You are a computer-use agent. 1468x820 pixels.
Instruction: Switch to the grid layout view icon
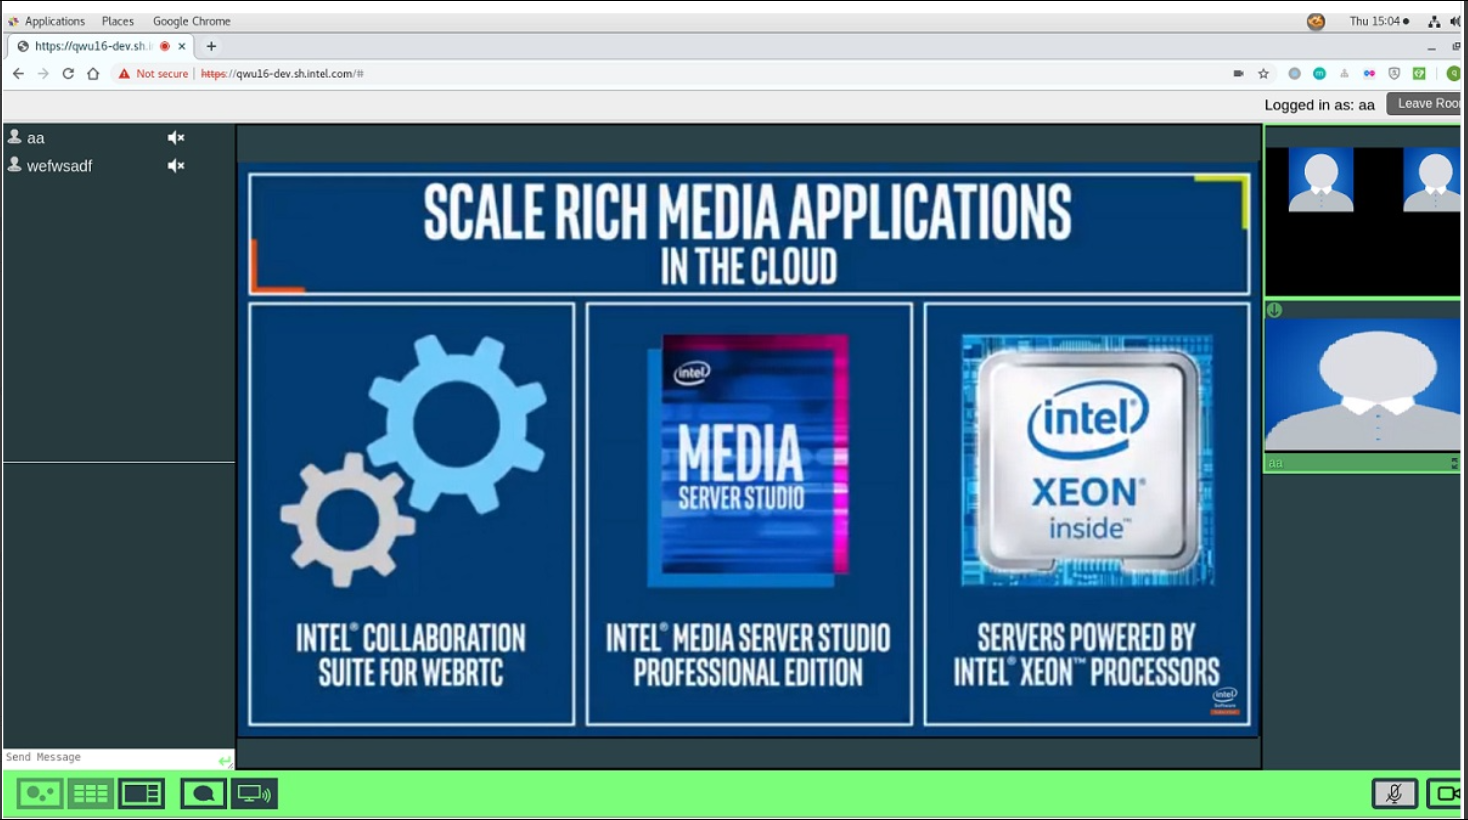tap(90, 794)
